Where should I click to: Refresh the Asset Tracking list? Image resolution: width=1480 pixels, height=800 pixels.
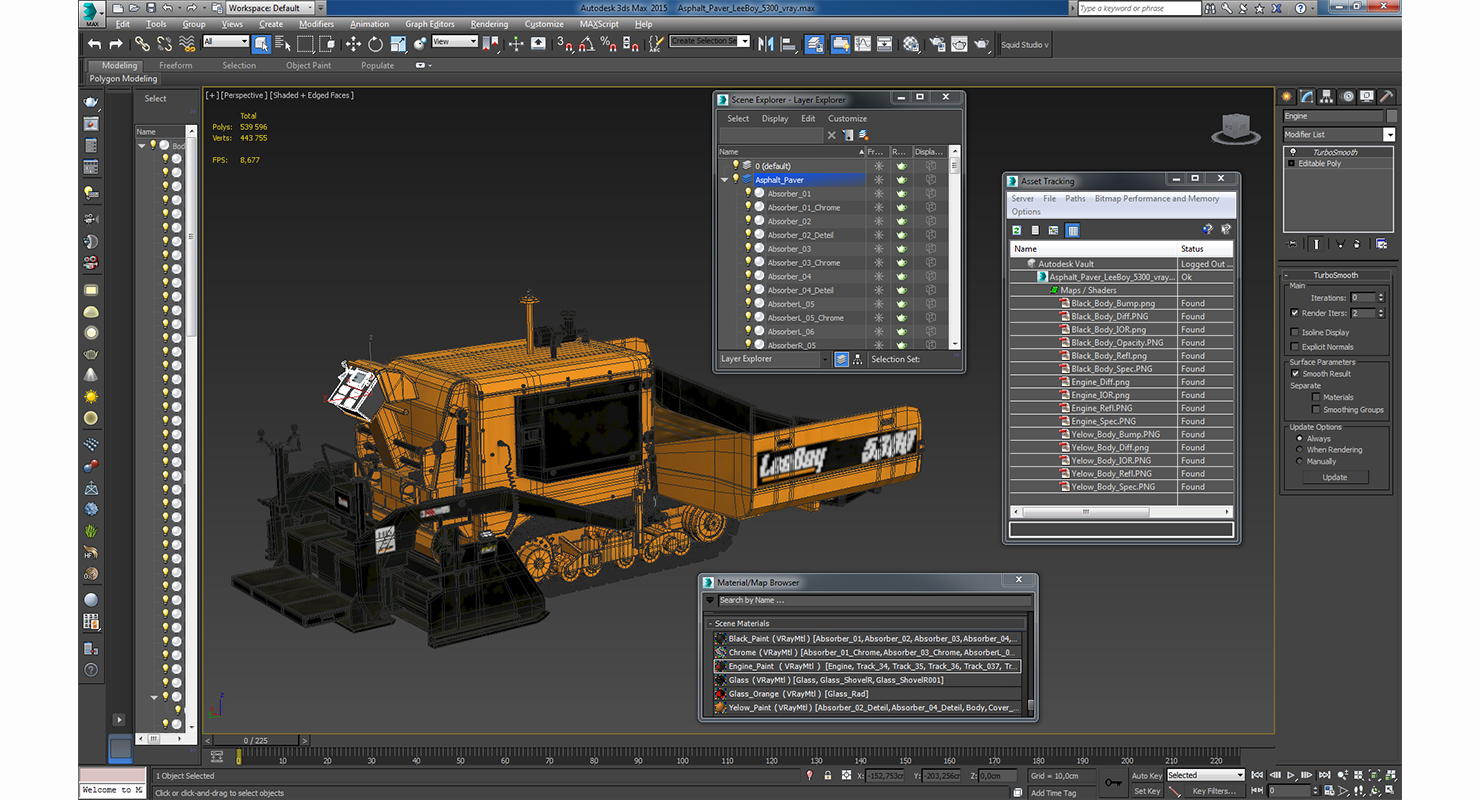point(1017,230)
